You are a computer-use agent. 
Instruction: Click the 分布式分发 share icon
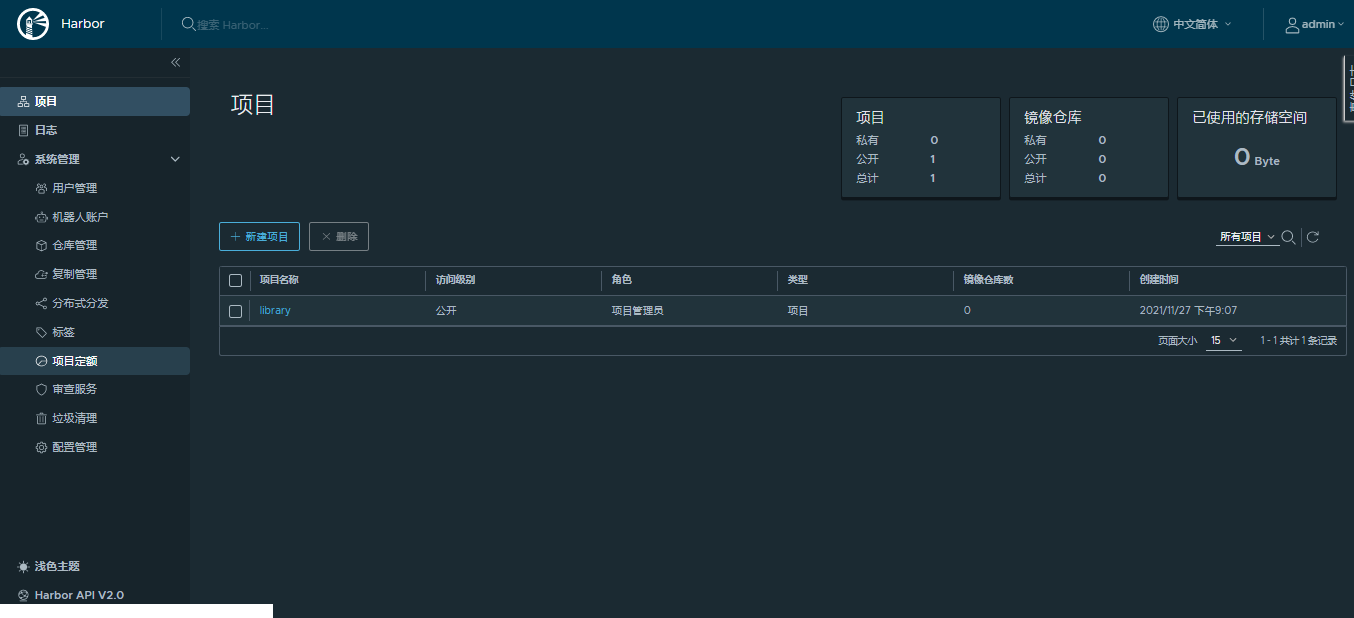click(x=41, y=303)
